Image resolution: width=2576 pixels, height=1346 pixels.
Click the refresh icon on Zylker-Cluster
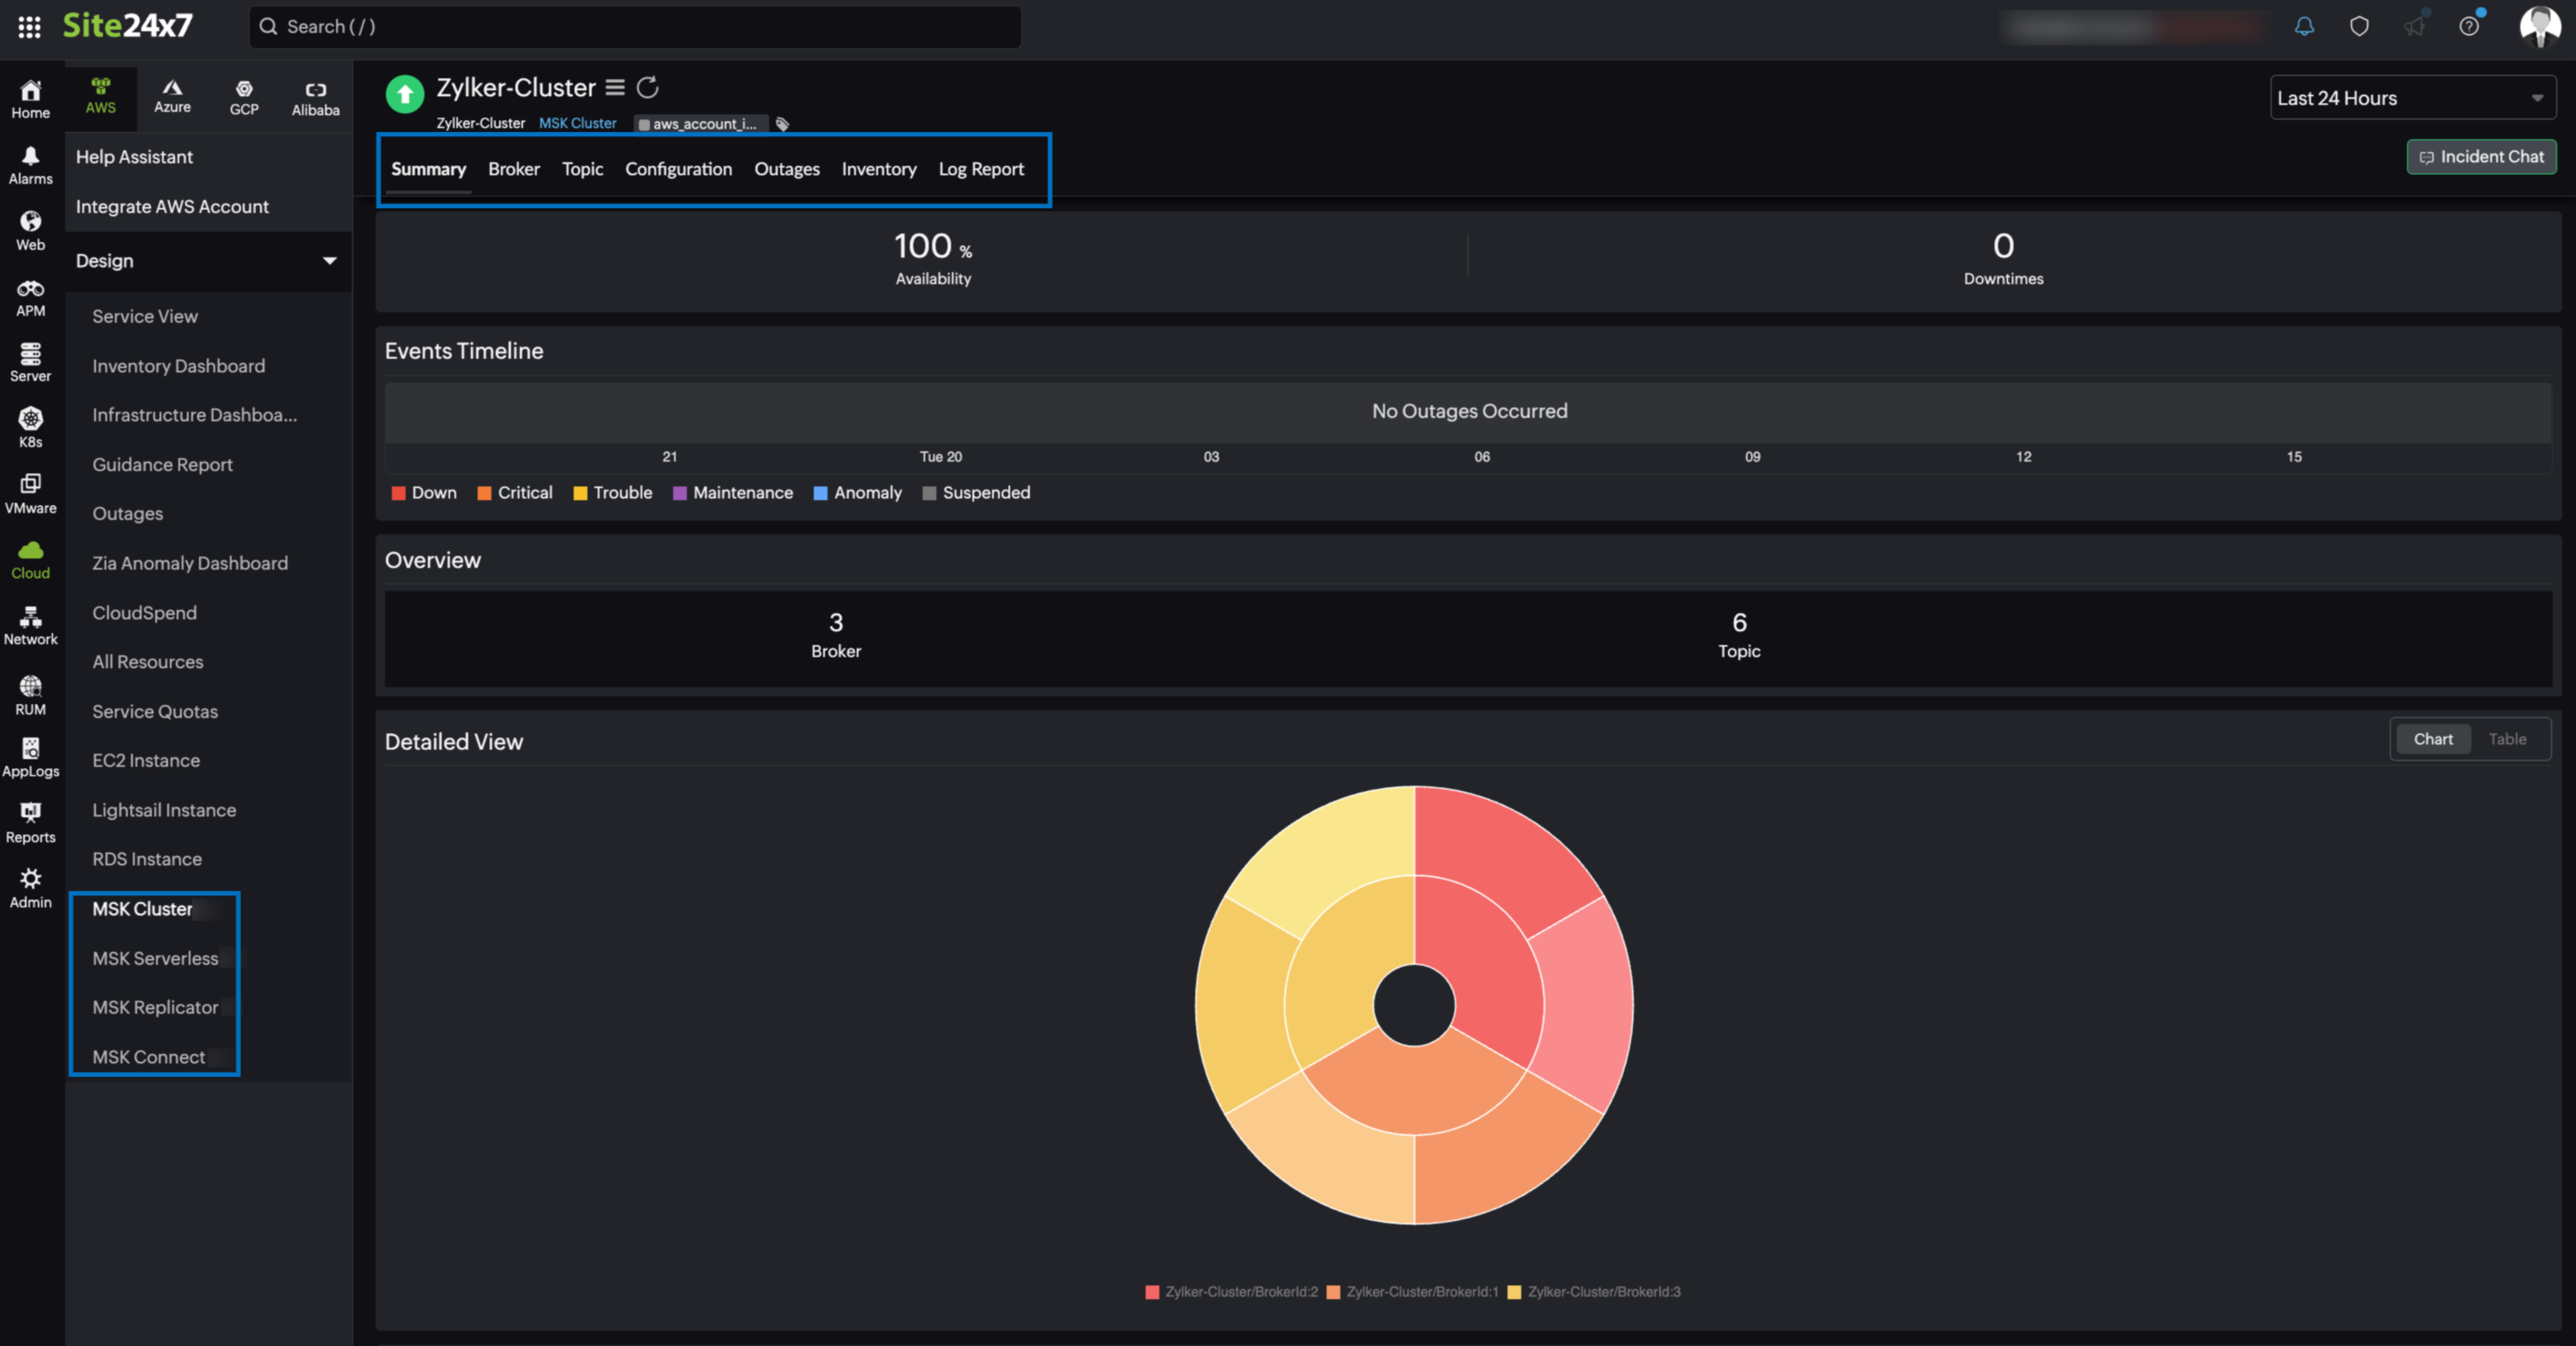(x=649, y=87)
